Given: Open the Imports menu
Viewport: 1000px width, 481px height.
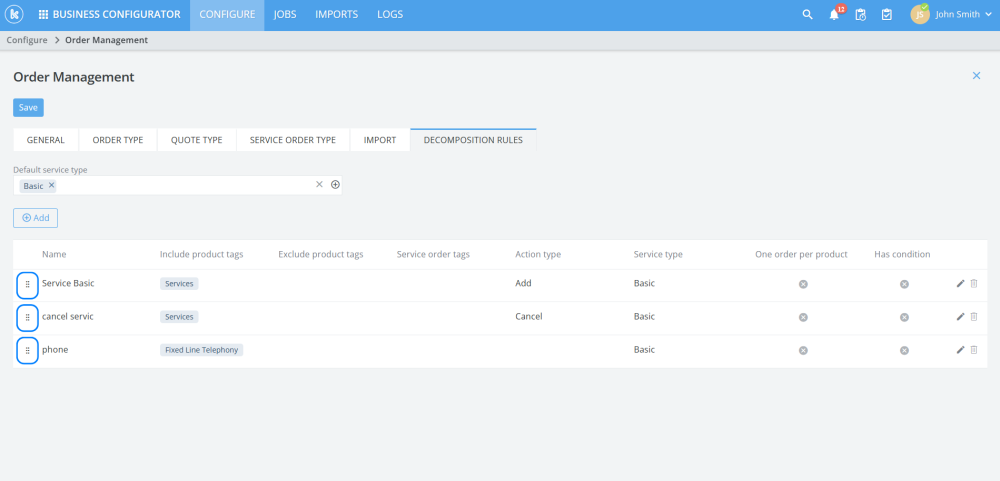Looking at the screenshot, I should (337, 15).
